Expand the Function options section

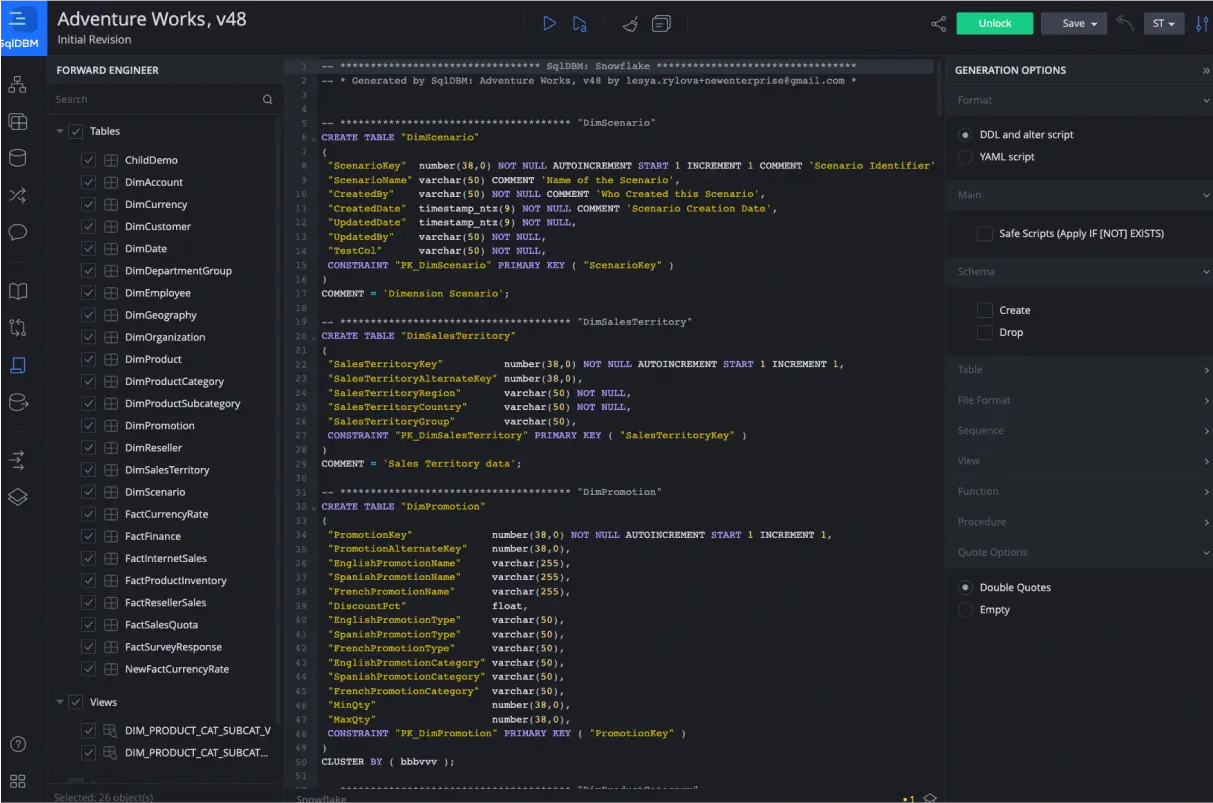(1079, 491)
